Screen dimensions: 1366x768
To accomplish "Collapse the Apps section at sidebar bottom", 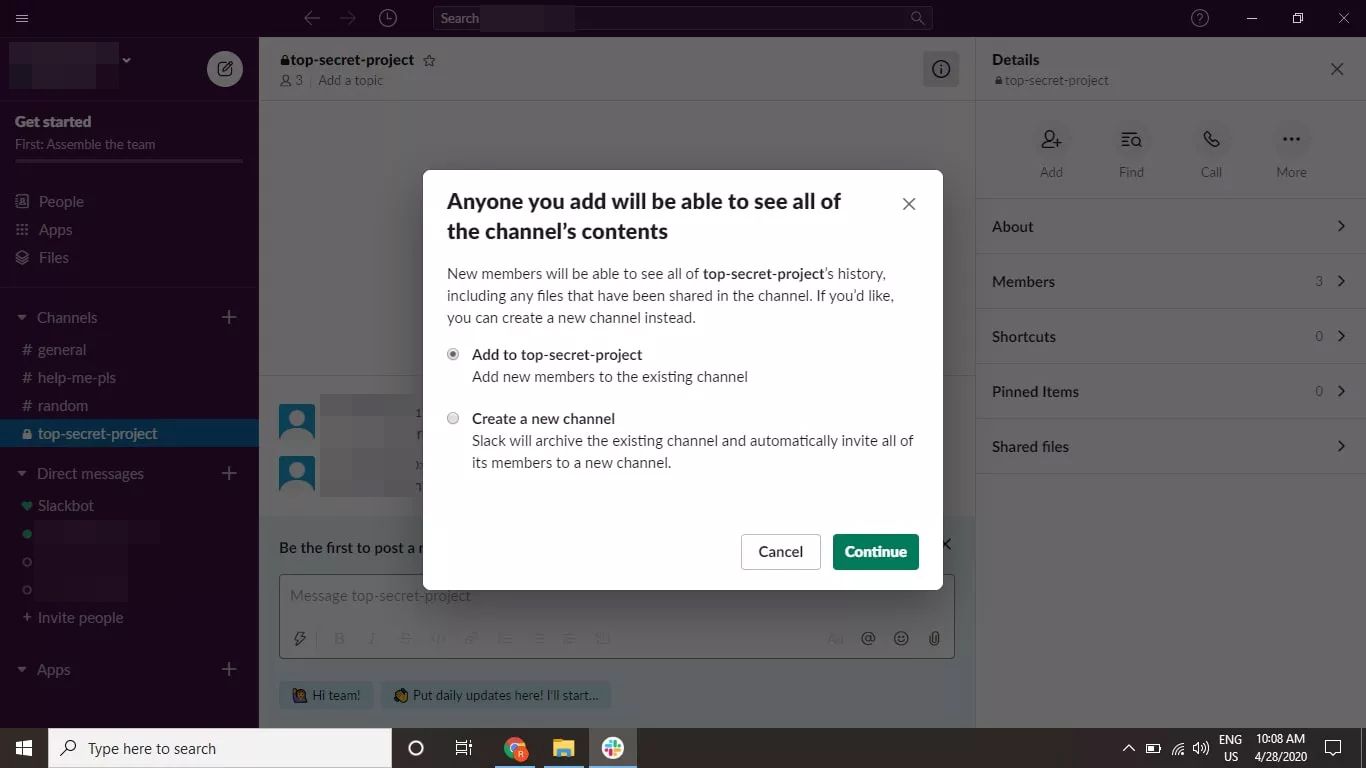I will 22,670.
